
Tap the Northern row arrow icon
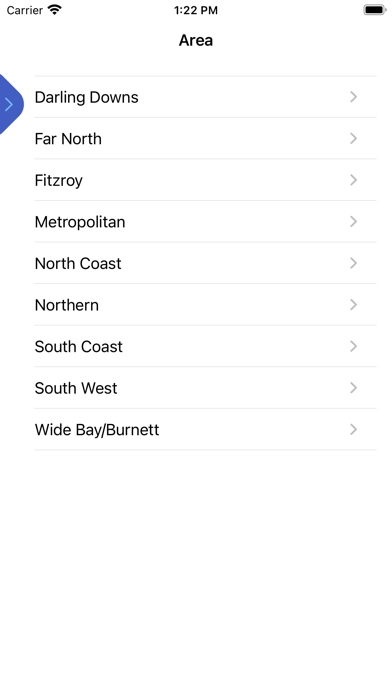pos(353,304)
